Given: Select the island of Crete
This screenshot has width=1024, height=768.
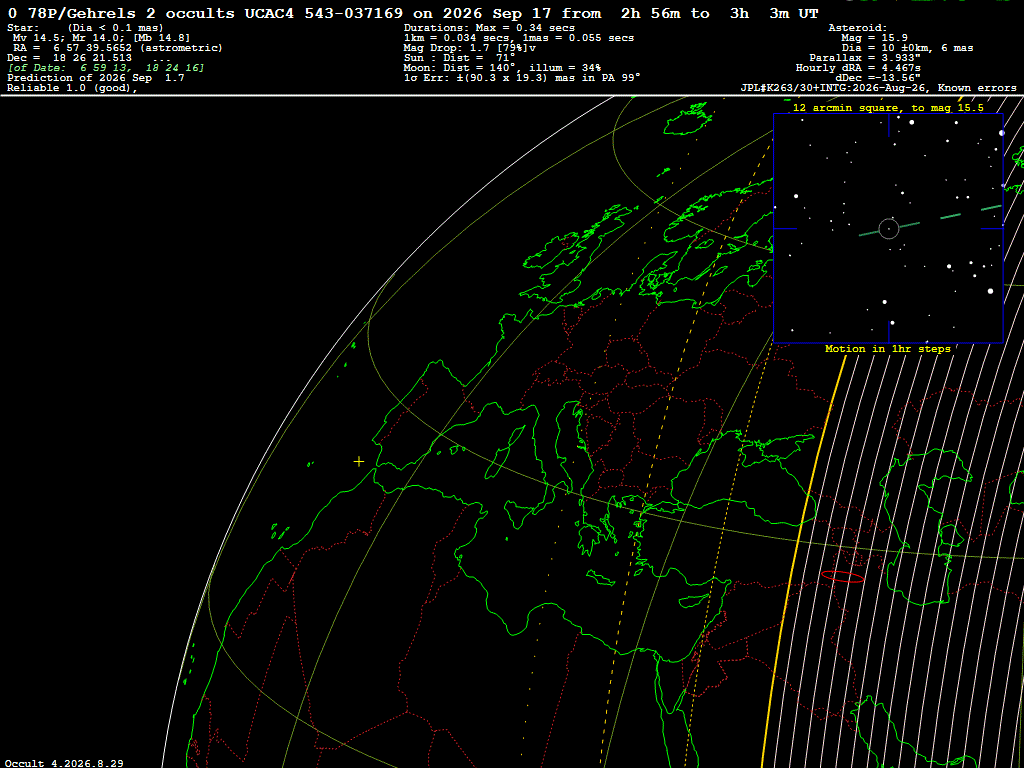Looking at the screenshot, I should point(600,578).
